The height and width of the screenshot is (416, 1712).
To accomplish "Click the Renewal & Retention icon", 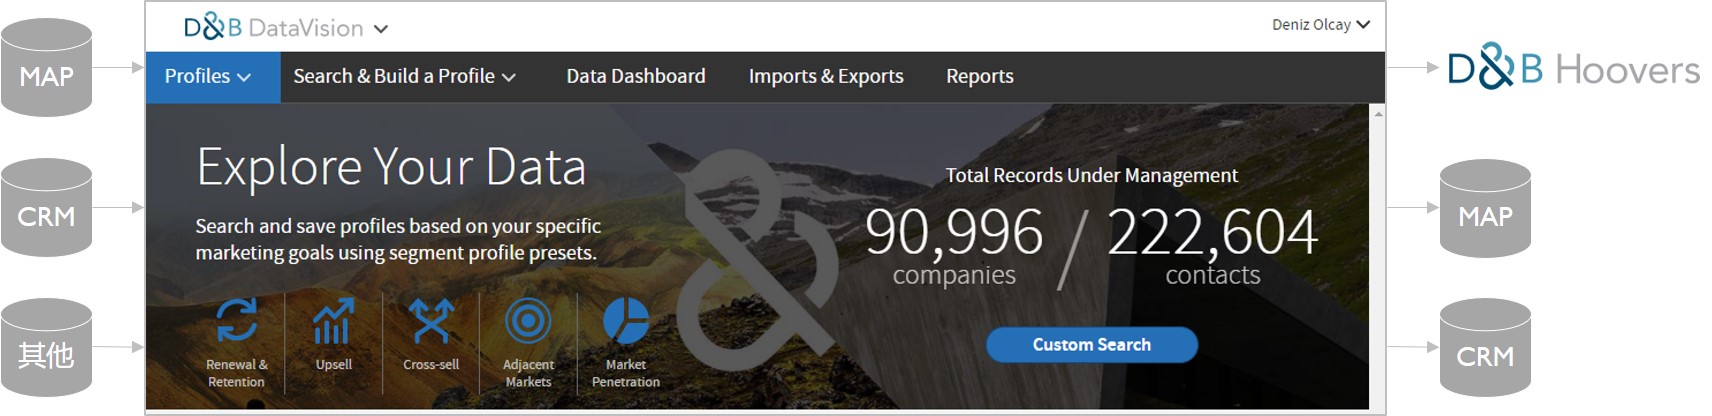I will coord(236,321).
